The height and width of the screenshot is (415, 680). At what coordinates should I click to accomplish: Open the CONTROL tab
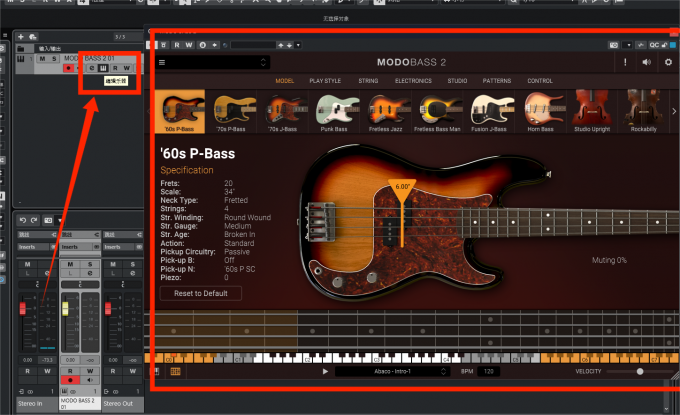pos(540,81)
